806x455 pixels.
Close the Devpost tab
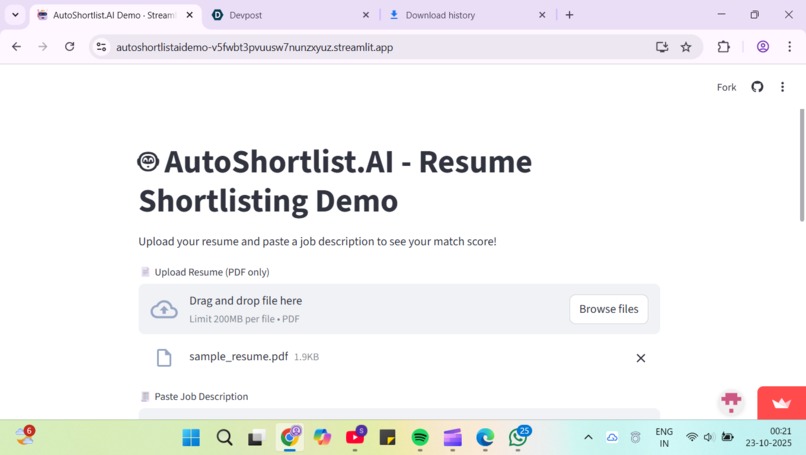coord(366,15)
